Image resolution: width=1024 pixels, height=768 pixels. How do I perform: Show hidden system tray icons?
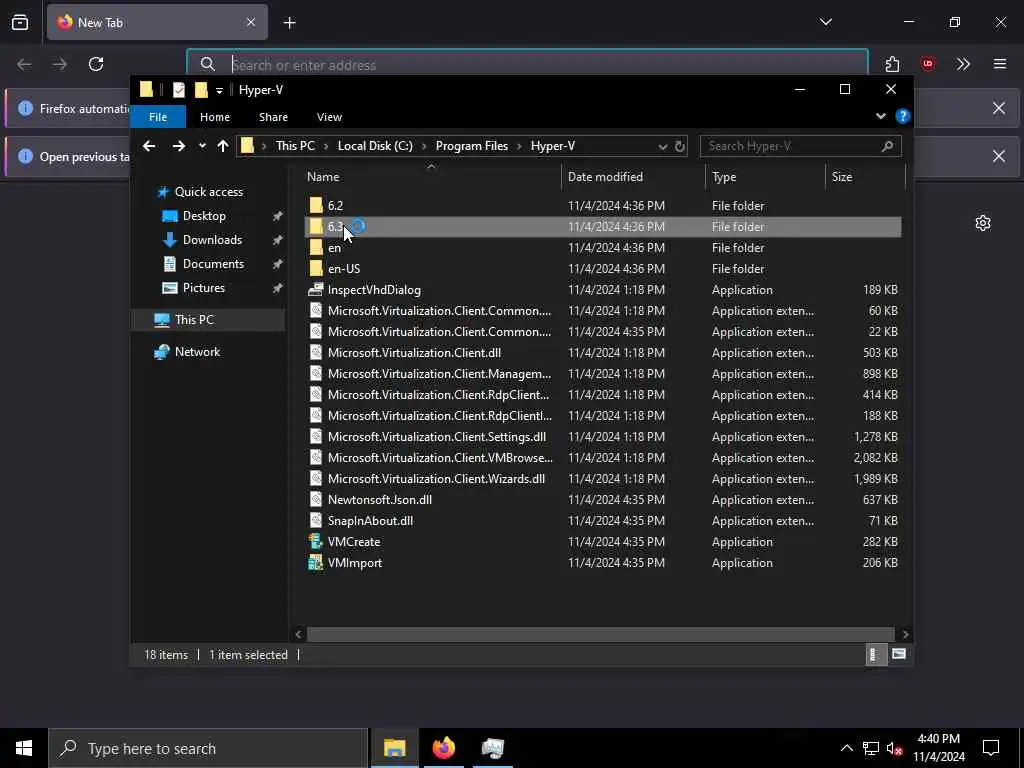click(x=846, y=748)
